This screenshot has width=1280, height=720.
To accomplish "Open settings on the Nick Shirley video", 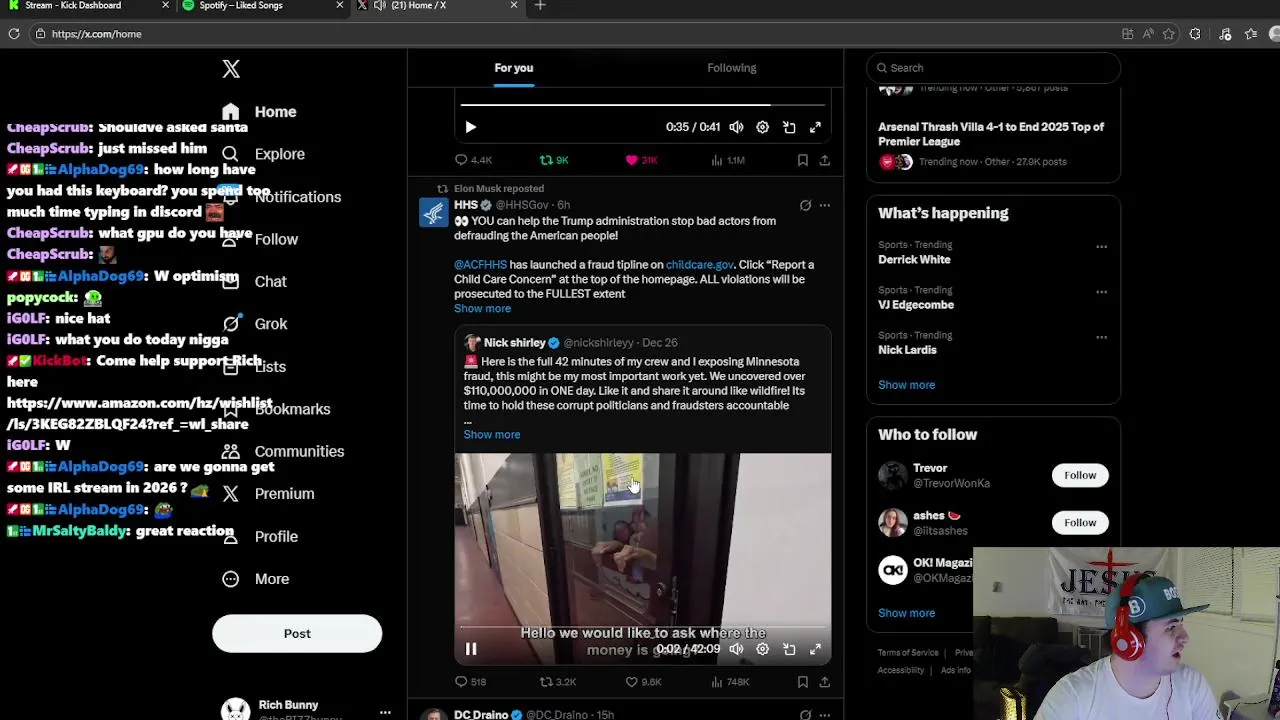I will coord(762,649).
